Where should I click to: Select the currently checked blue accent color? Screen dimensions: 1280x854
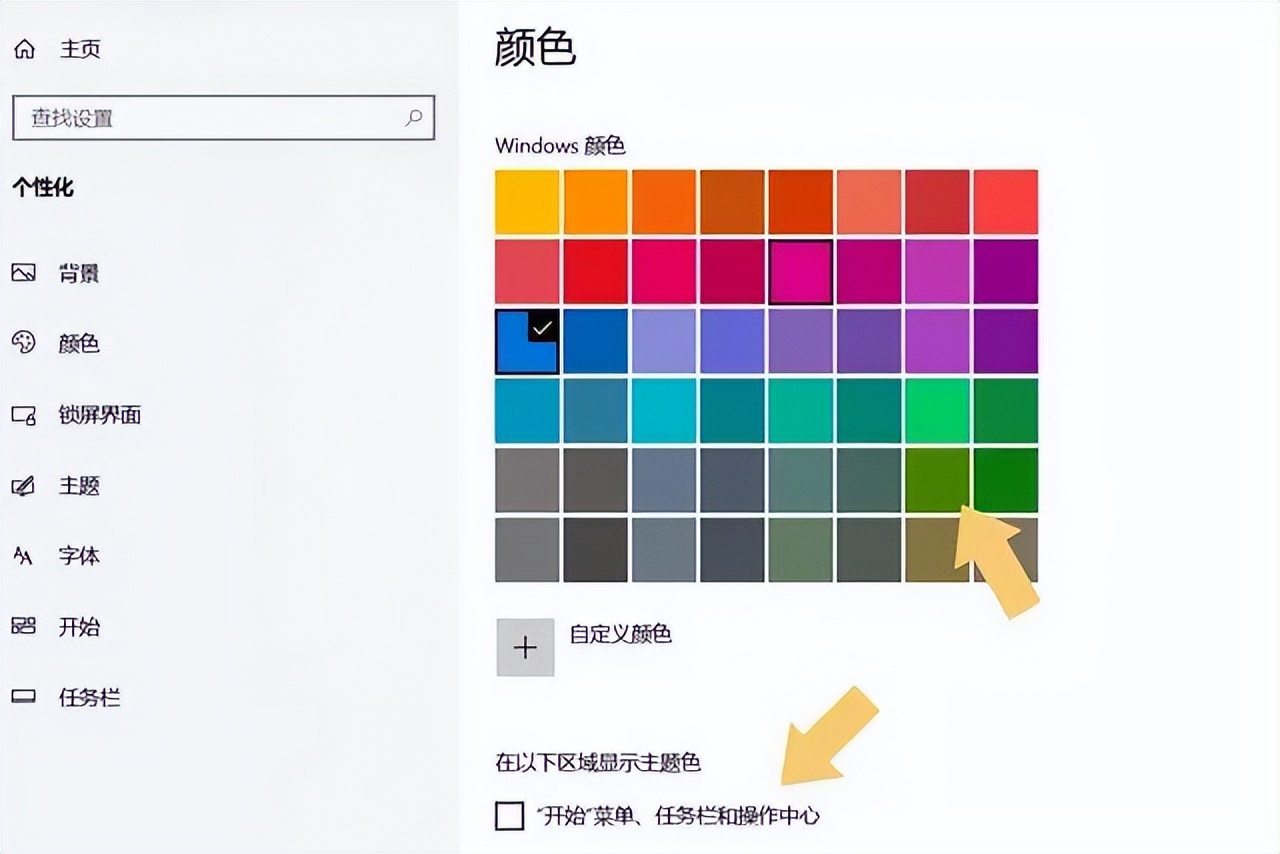[526, 340]
